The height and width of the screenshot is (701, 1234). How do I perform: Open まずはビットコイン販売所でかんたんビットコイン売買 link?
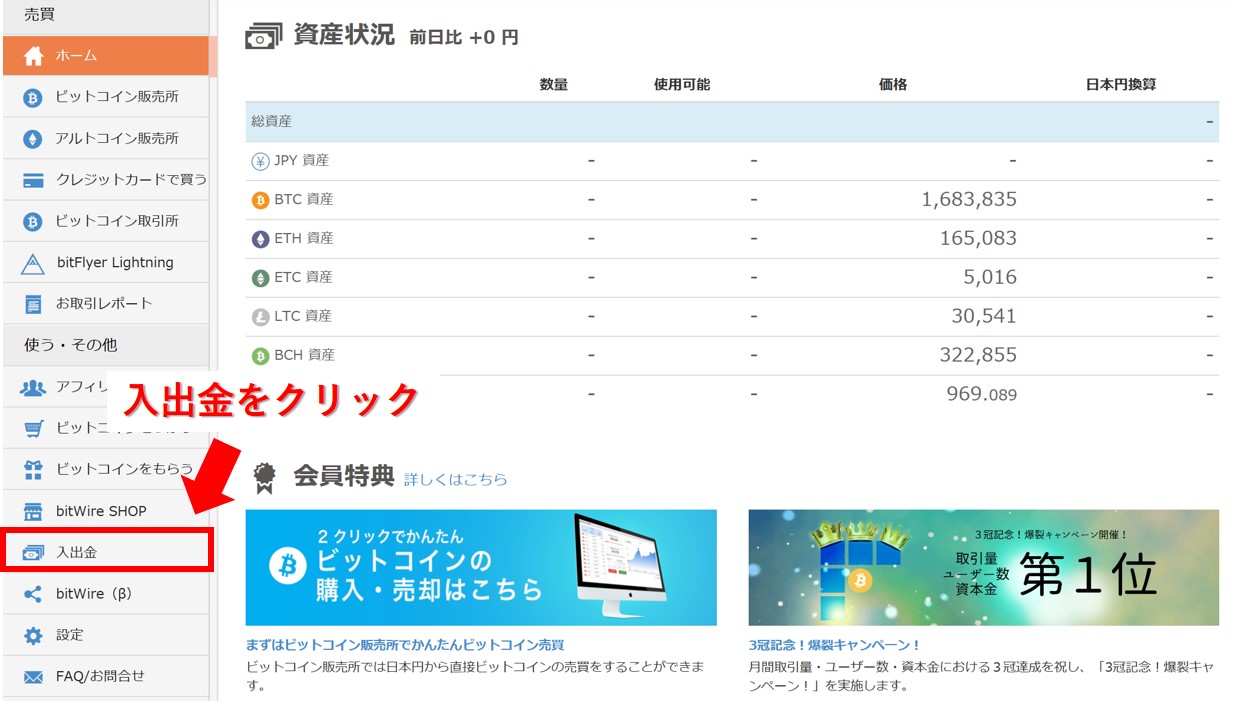(x=405, y=645)
